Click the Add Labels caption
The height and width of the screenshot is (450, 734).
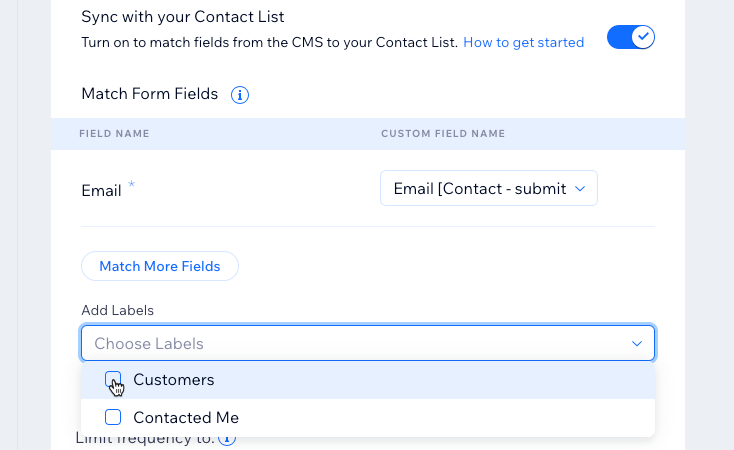click(x=117, y=310)
